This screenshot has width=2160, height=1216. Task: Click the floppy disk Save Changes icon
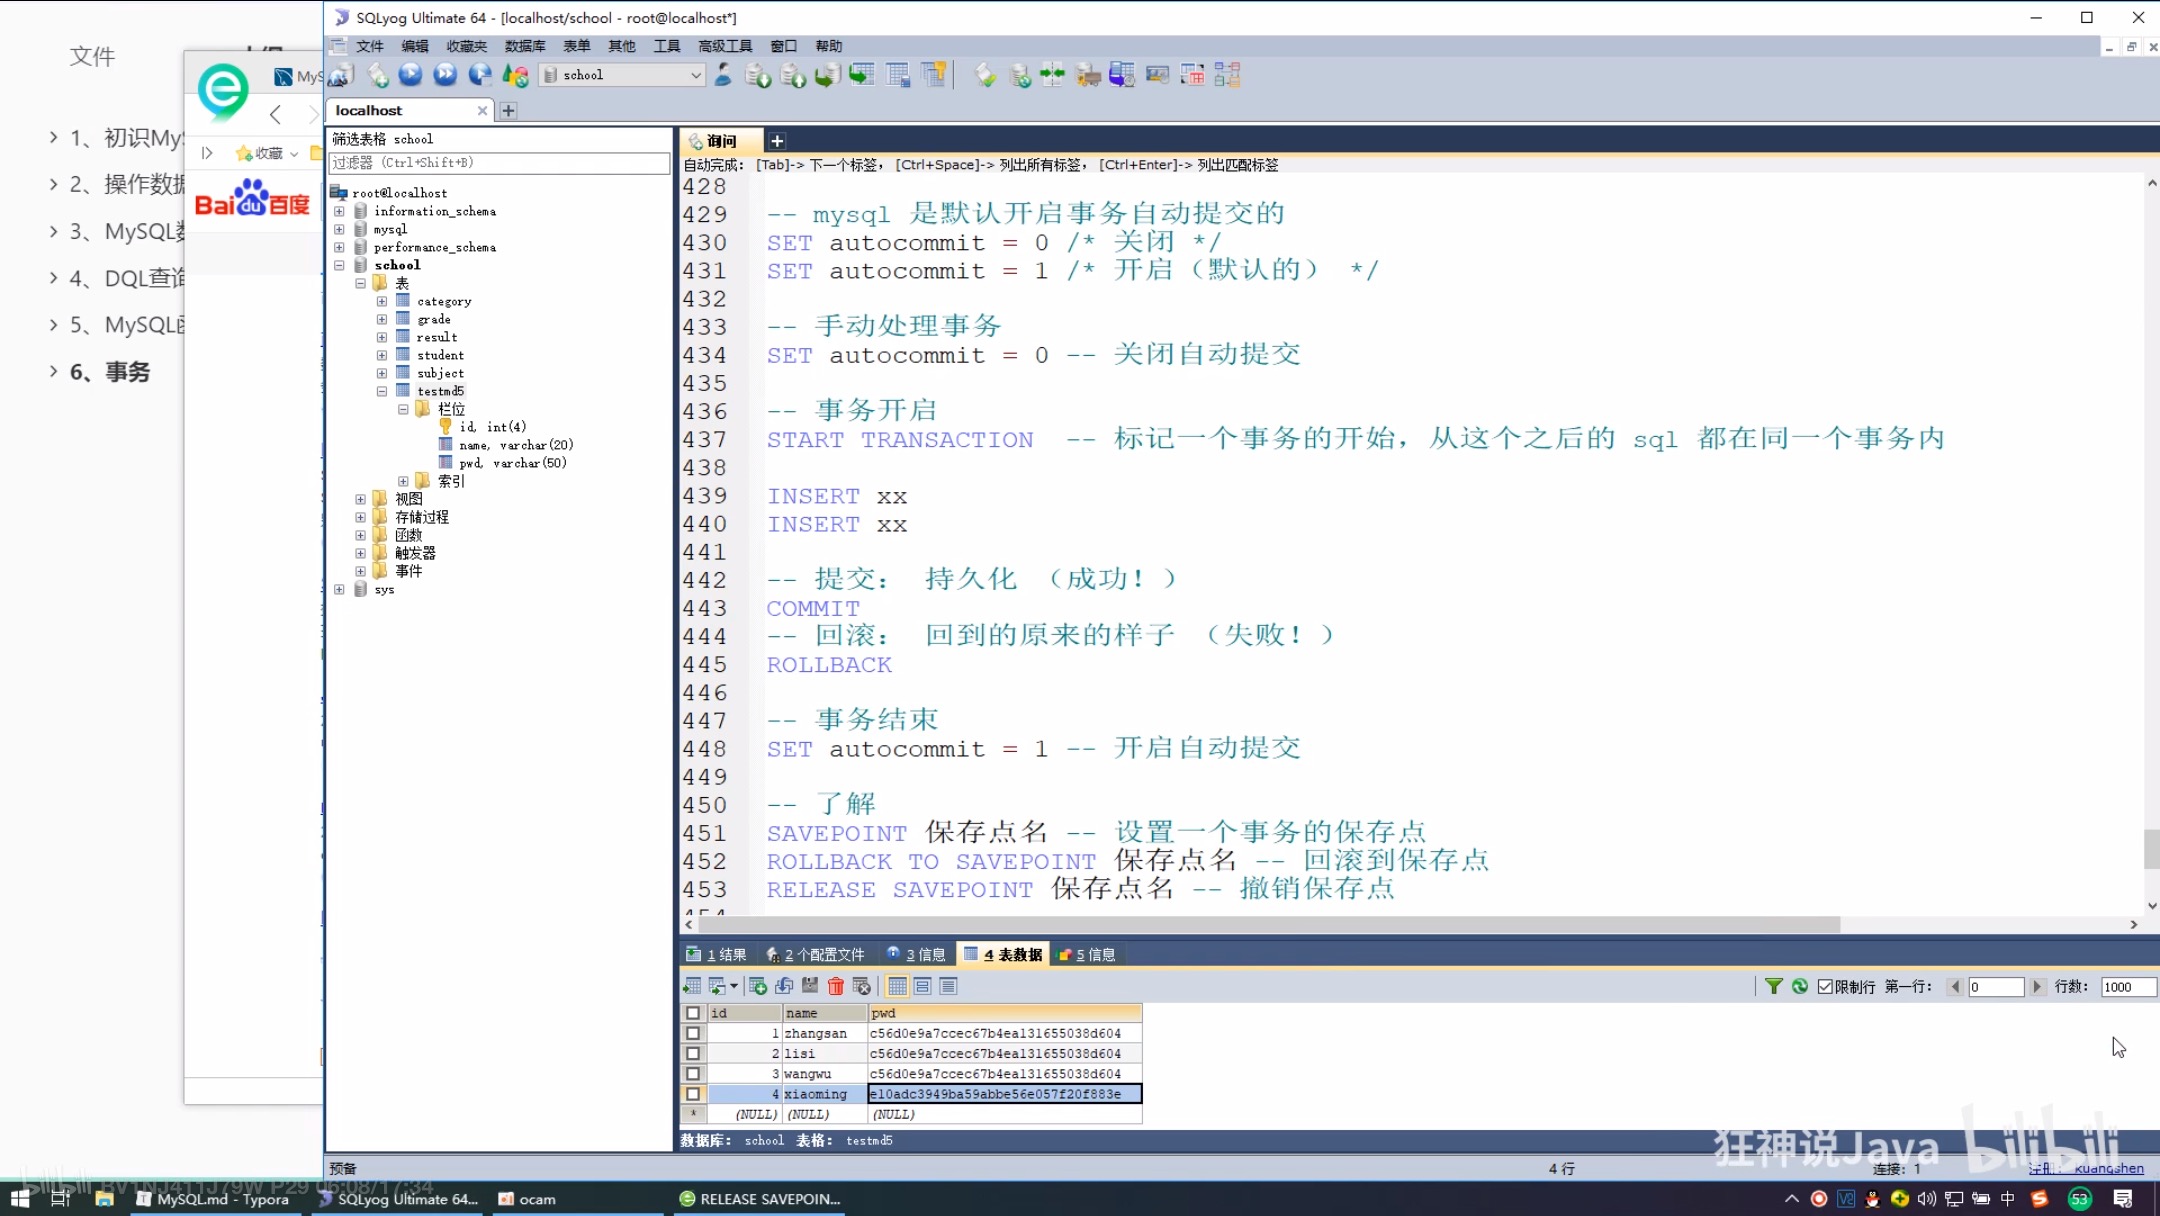[810, 987]
